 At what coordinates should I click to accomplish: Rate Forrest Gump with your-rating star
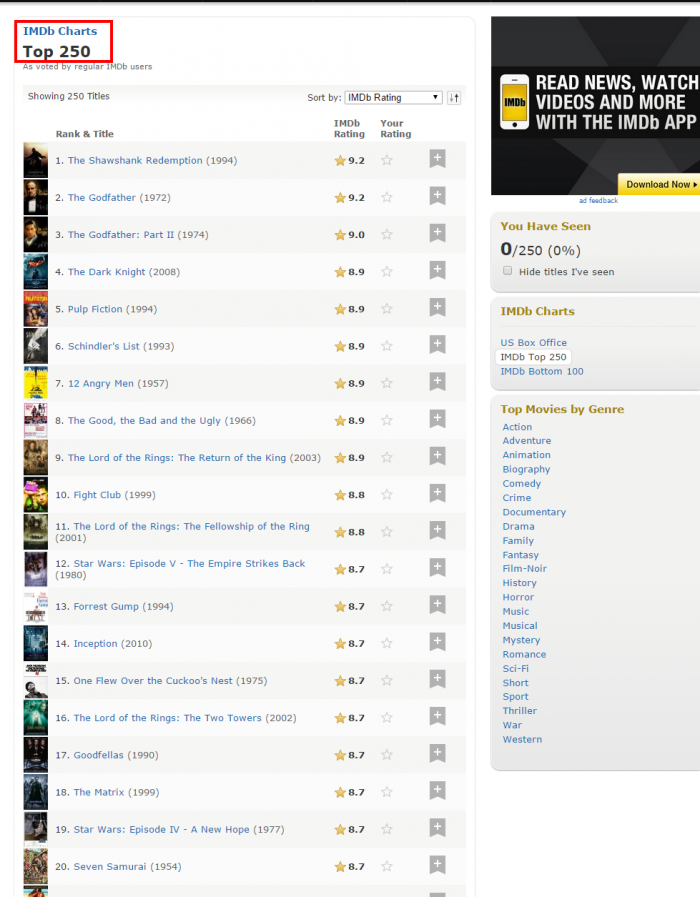pos(387,606)
